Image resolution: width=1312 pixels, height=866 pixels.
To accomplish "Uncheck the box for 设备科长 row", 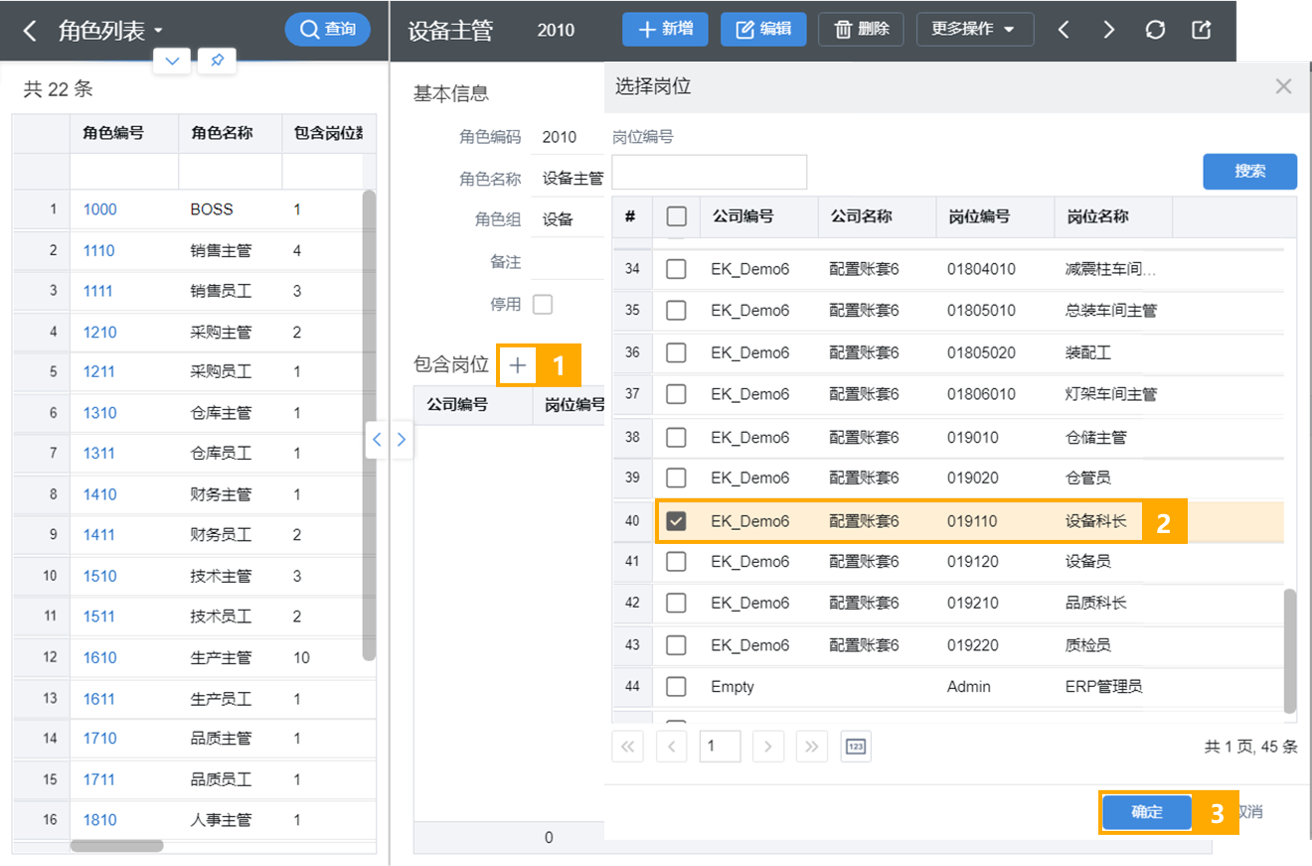I will pyautogui.click(x=677, y=521).
